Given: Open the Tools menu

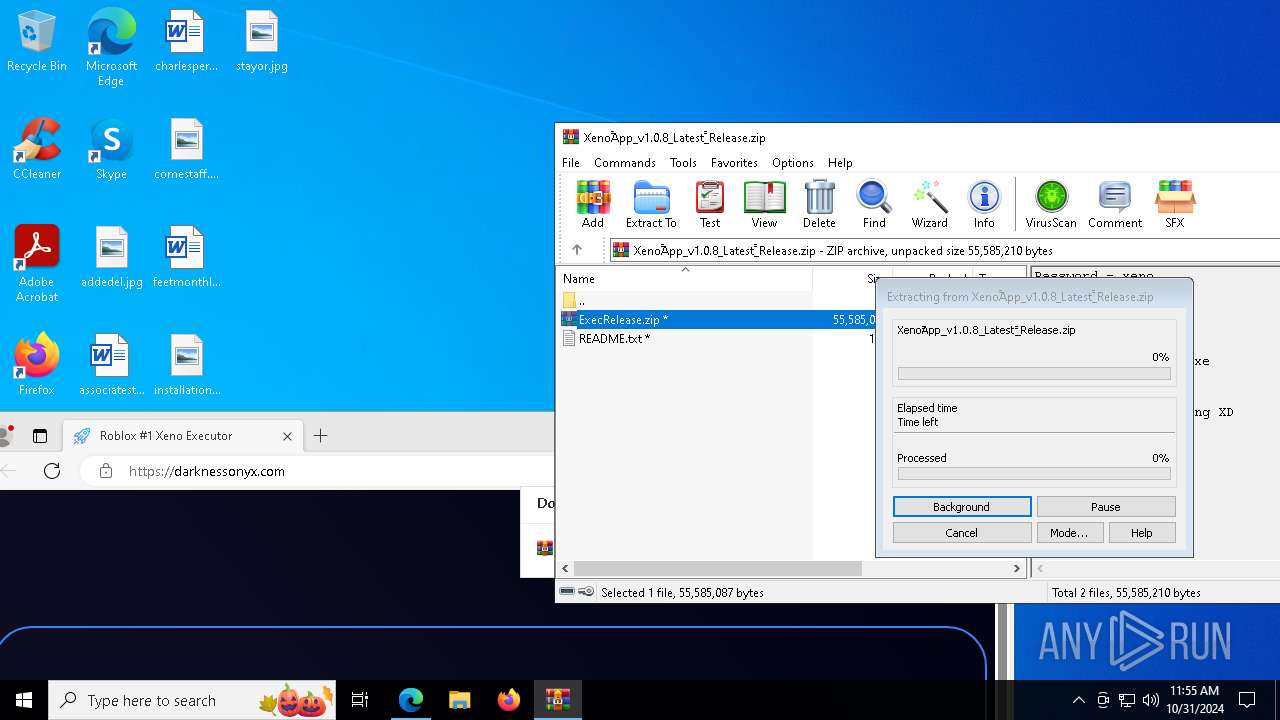Looking at the screenshot, I should point(683,163).
